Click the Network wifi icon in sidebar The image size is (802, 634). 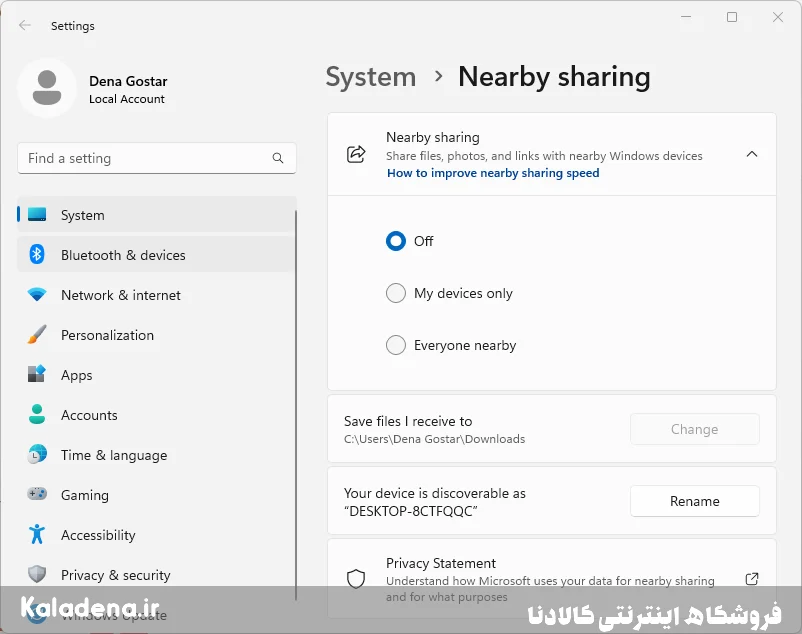point(37,295)
